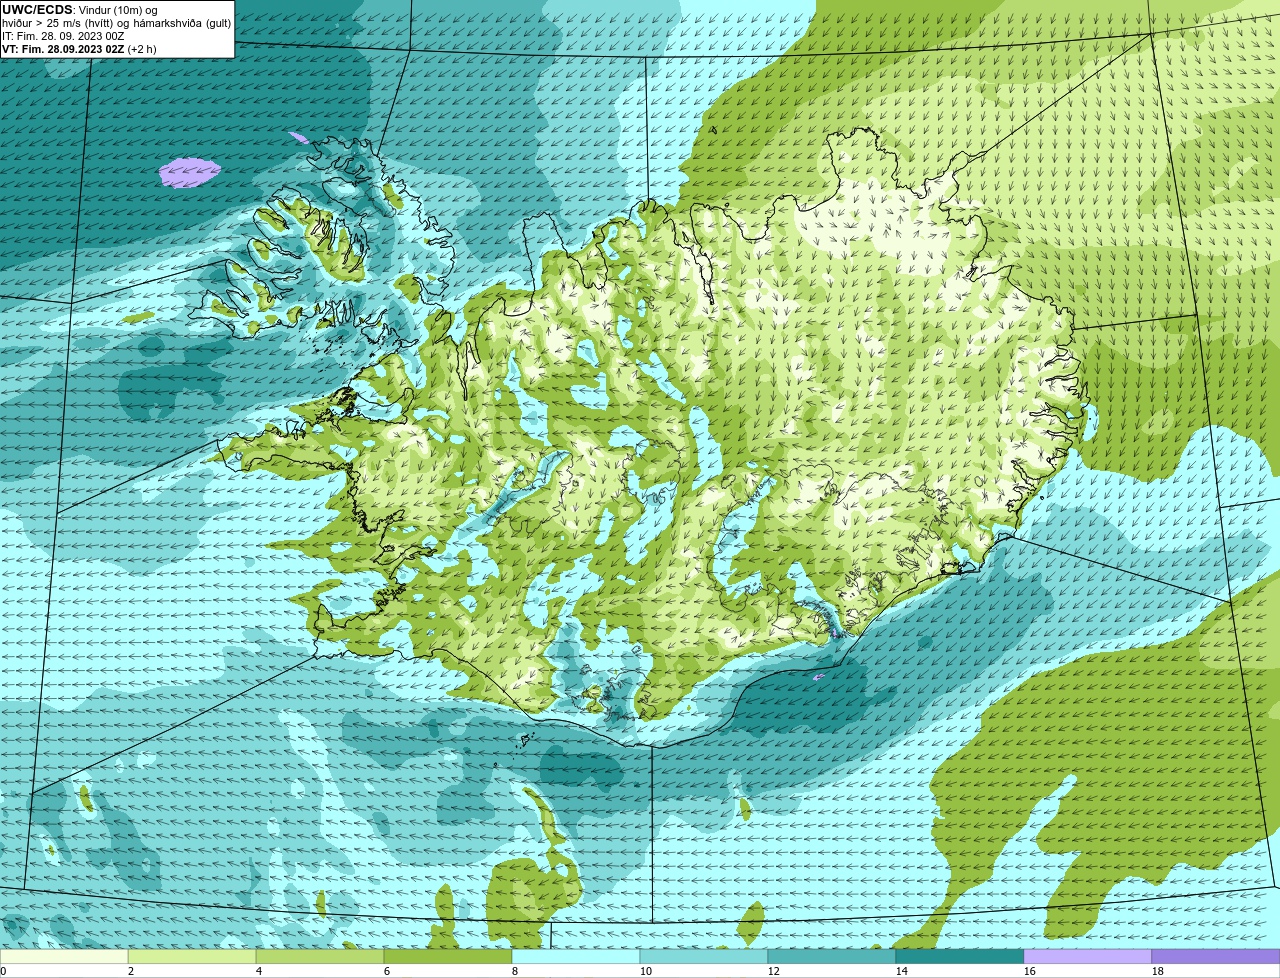Image resolution: width=1280 pixels, height=978 pixels.
Task: Select the legend number "14"
Action: pyautogui.click(x=902, y=971)
